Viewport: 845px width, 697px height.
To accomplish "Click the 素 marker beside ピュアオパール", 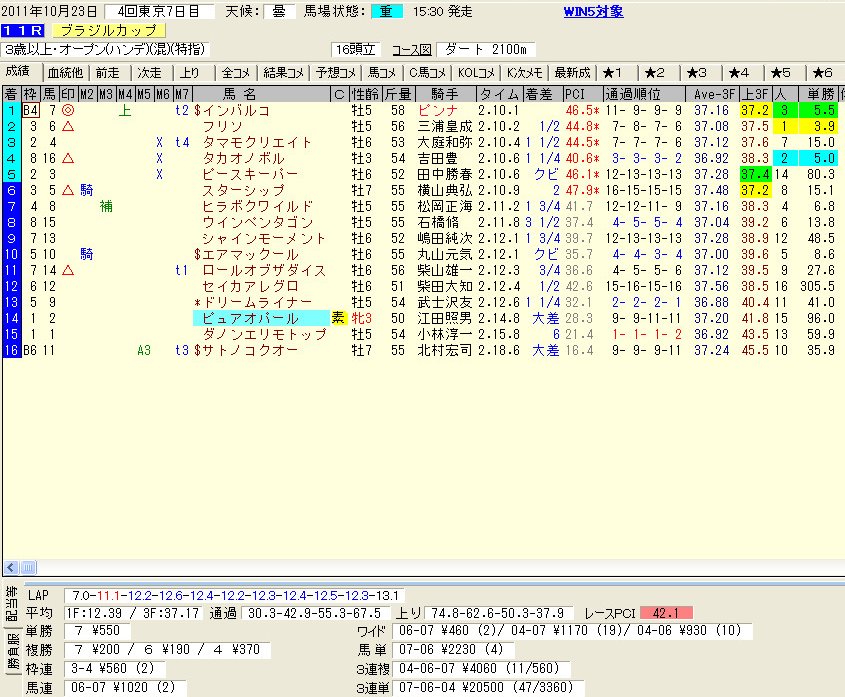I will pos(338,318).
